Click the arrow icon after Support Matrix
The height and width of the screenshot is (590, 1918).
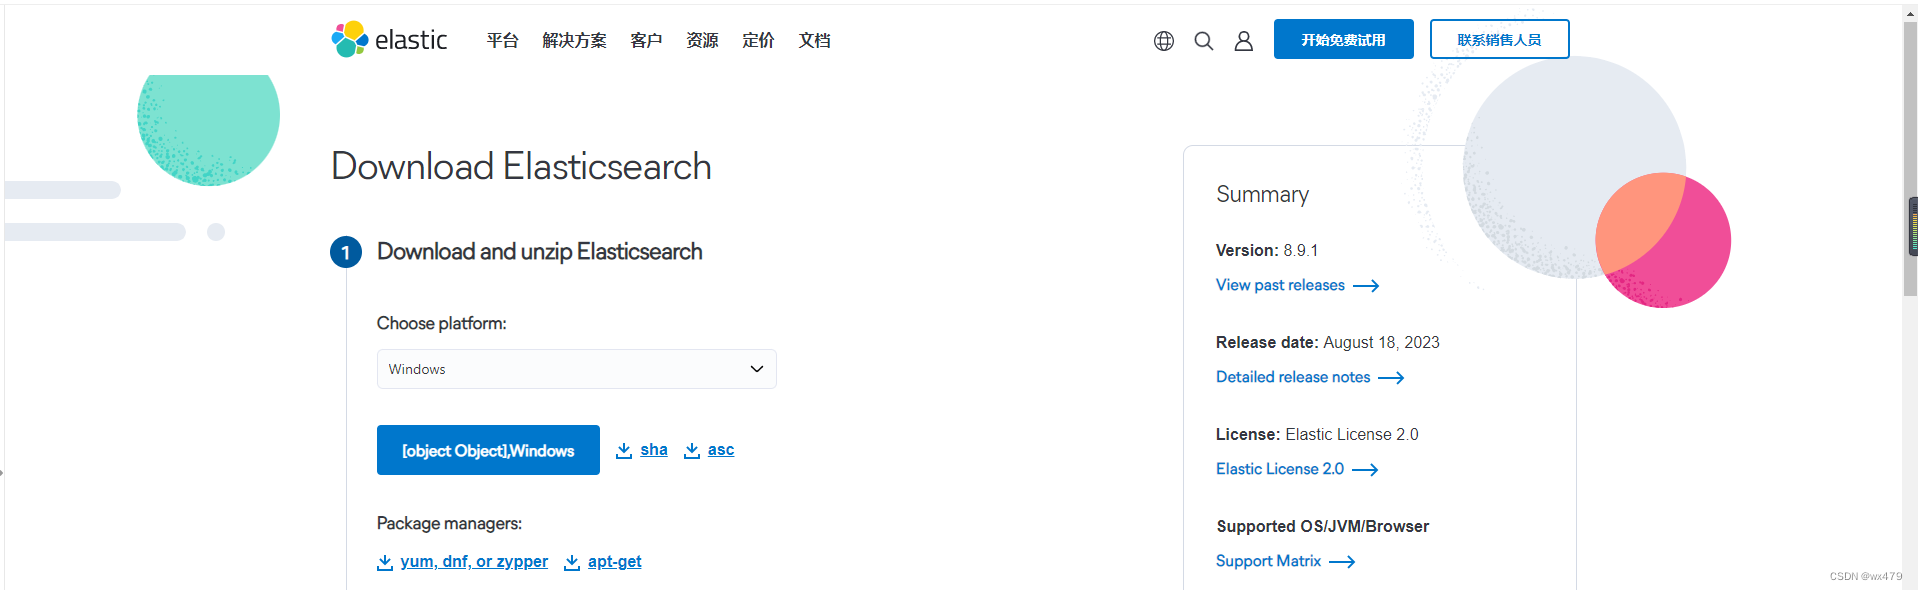coord(1340,562)
